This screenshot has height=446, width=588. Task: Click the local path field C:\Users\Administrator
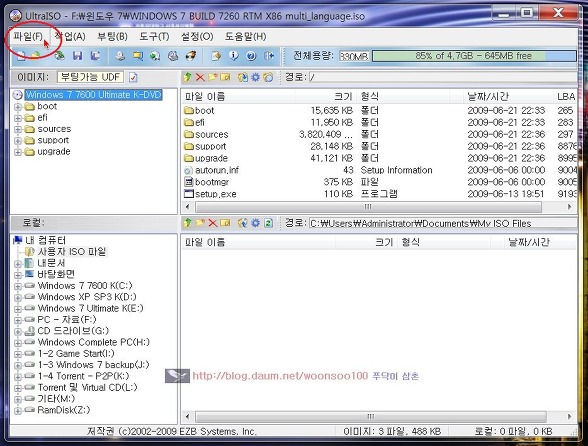click(443, 223)
